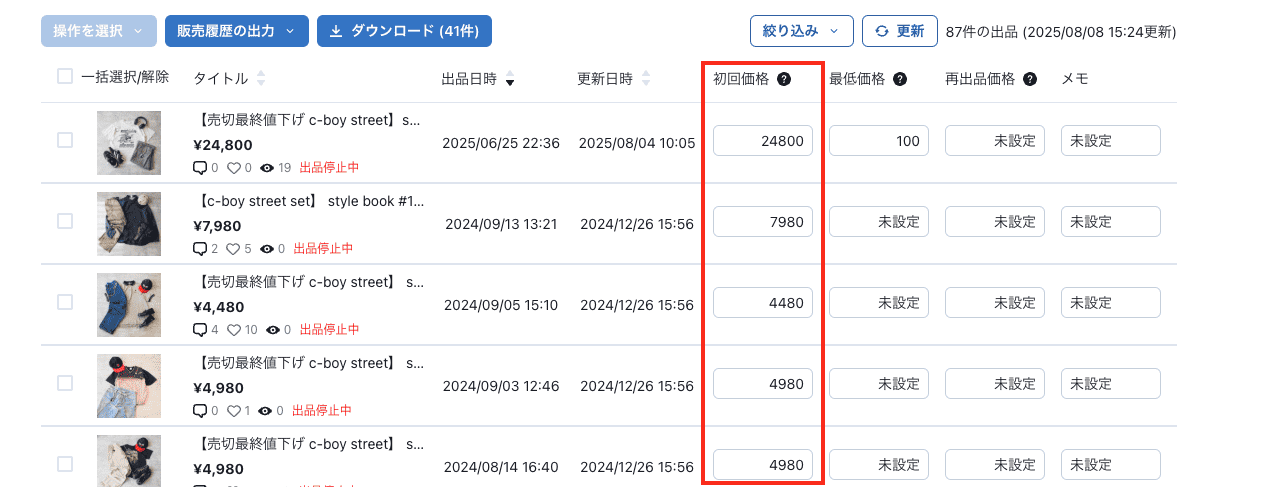Click the 24800 初回価格 input field
The image size is (1261, 487).
(763, 141)
